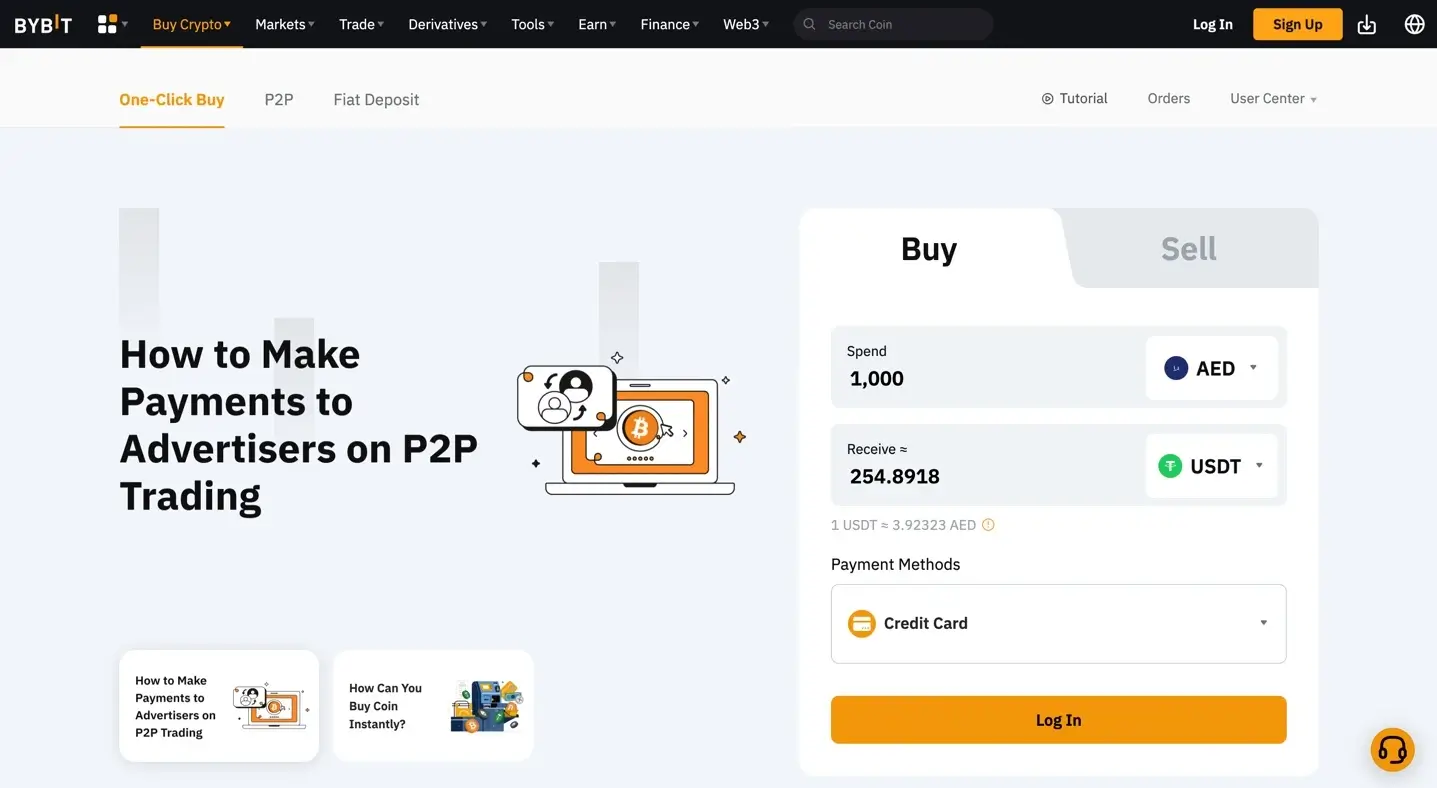Open the USDT coin dropdown

click(1211, 466)
